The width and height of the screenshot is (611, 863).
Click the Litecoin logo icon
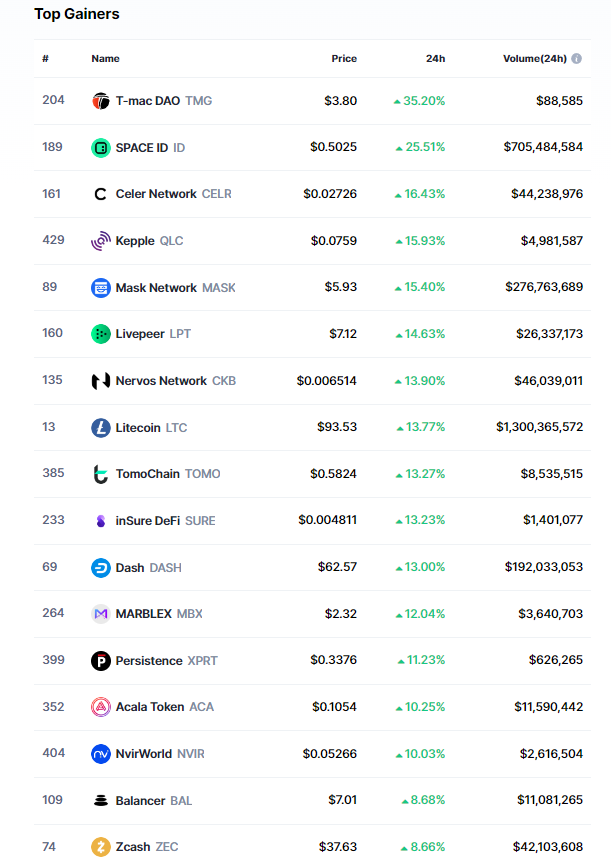[100, 428]
